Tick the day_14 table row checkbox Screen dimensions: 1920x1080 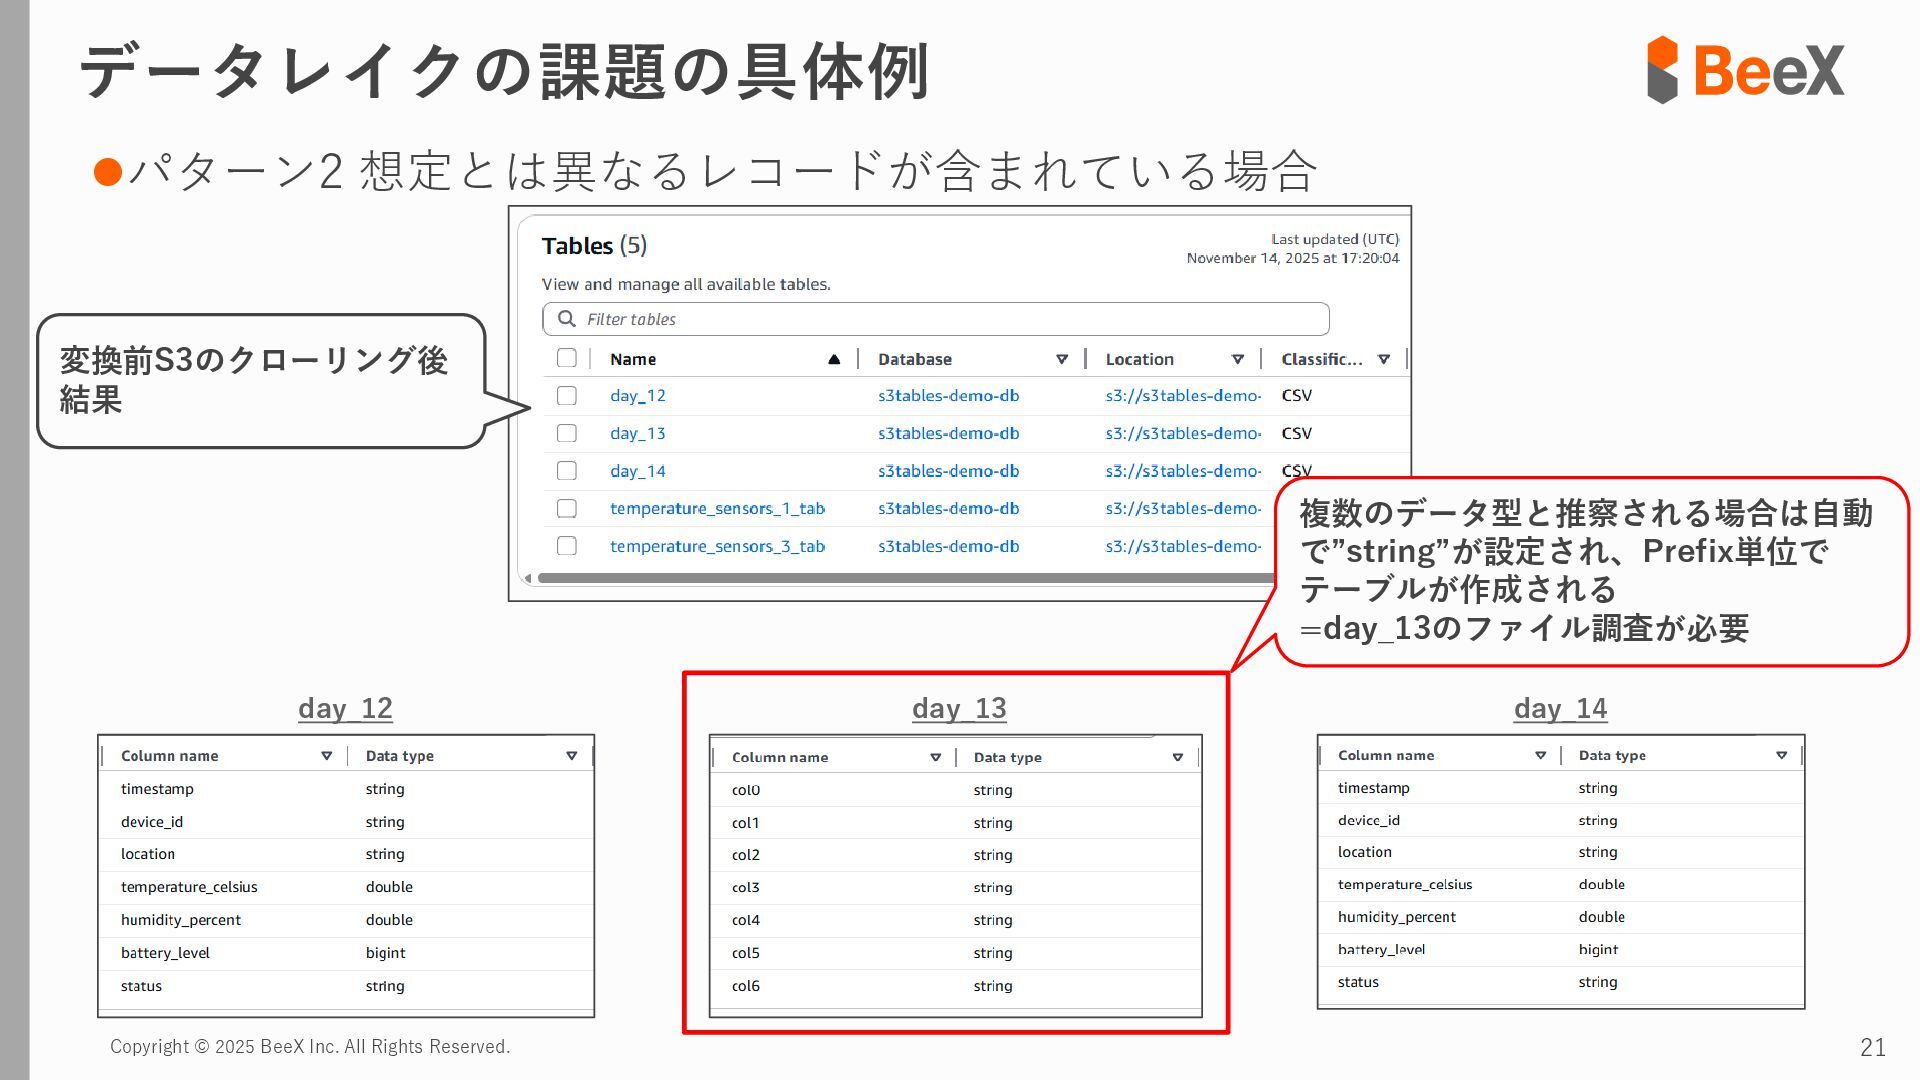click(567, 471)
